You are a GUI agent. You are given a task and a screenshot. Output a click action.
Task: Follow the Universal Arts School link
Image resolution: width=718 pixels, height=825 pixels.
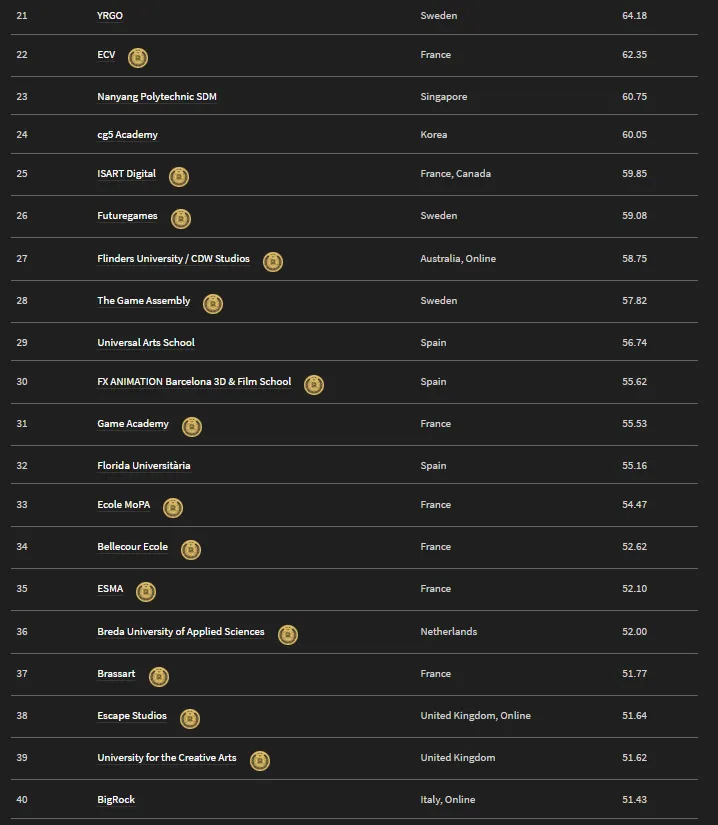(x=146, y=343)
